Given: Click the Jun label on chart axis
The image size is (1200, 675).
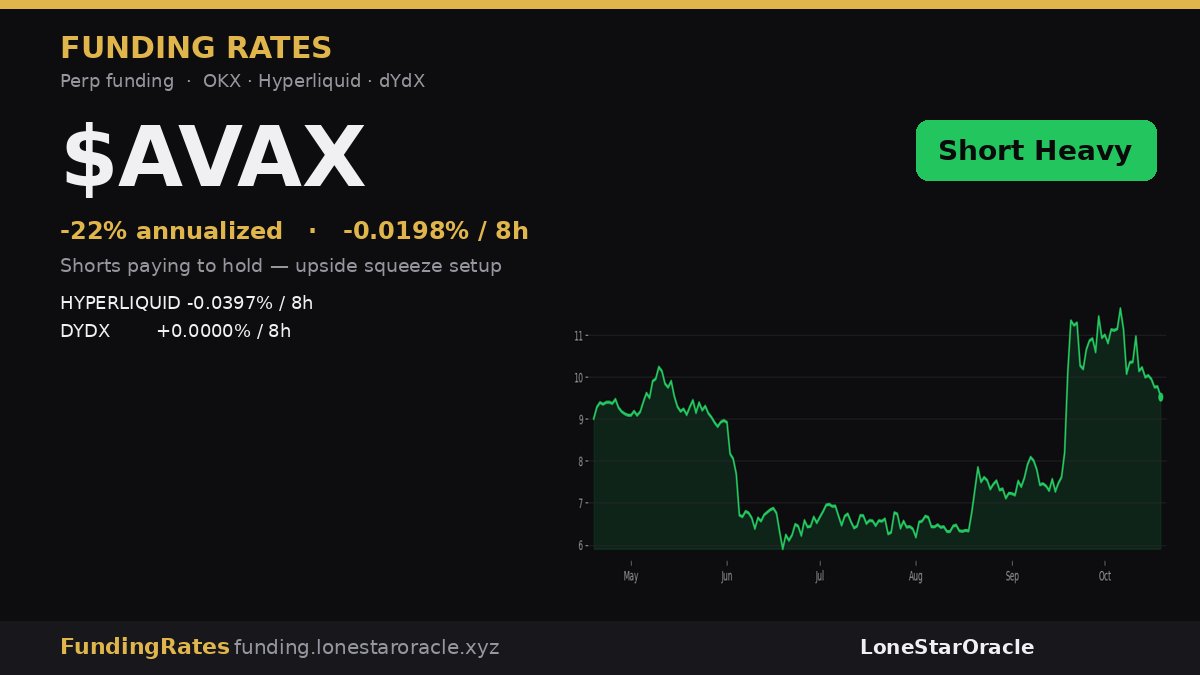Looking at the screenshot, I should 726,576.
